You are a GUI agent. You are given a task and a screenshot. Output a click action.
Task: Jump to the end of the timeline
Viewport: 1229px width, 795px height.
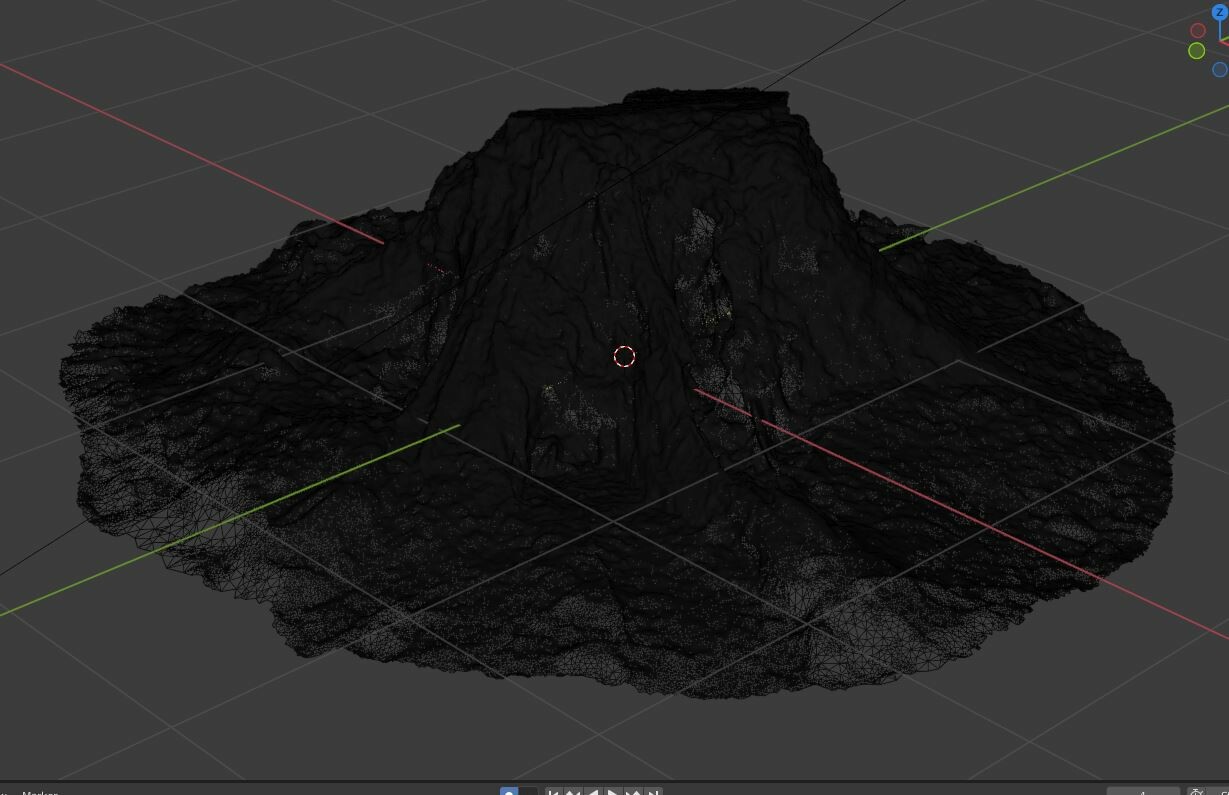point(655,791)
